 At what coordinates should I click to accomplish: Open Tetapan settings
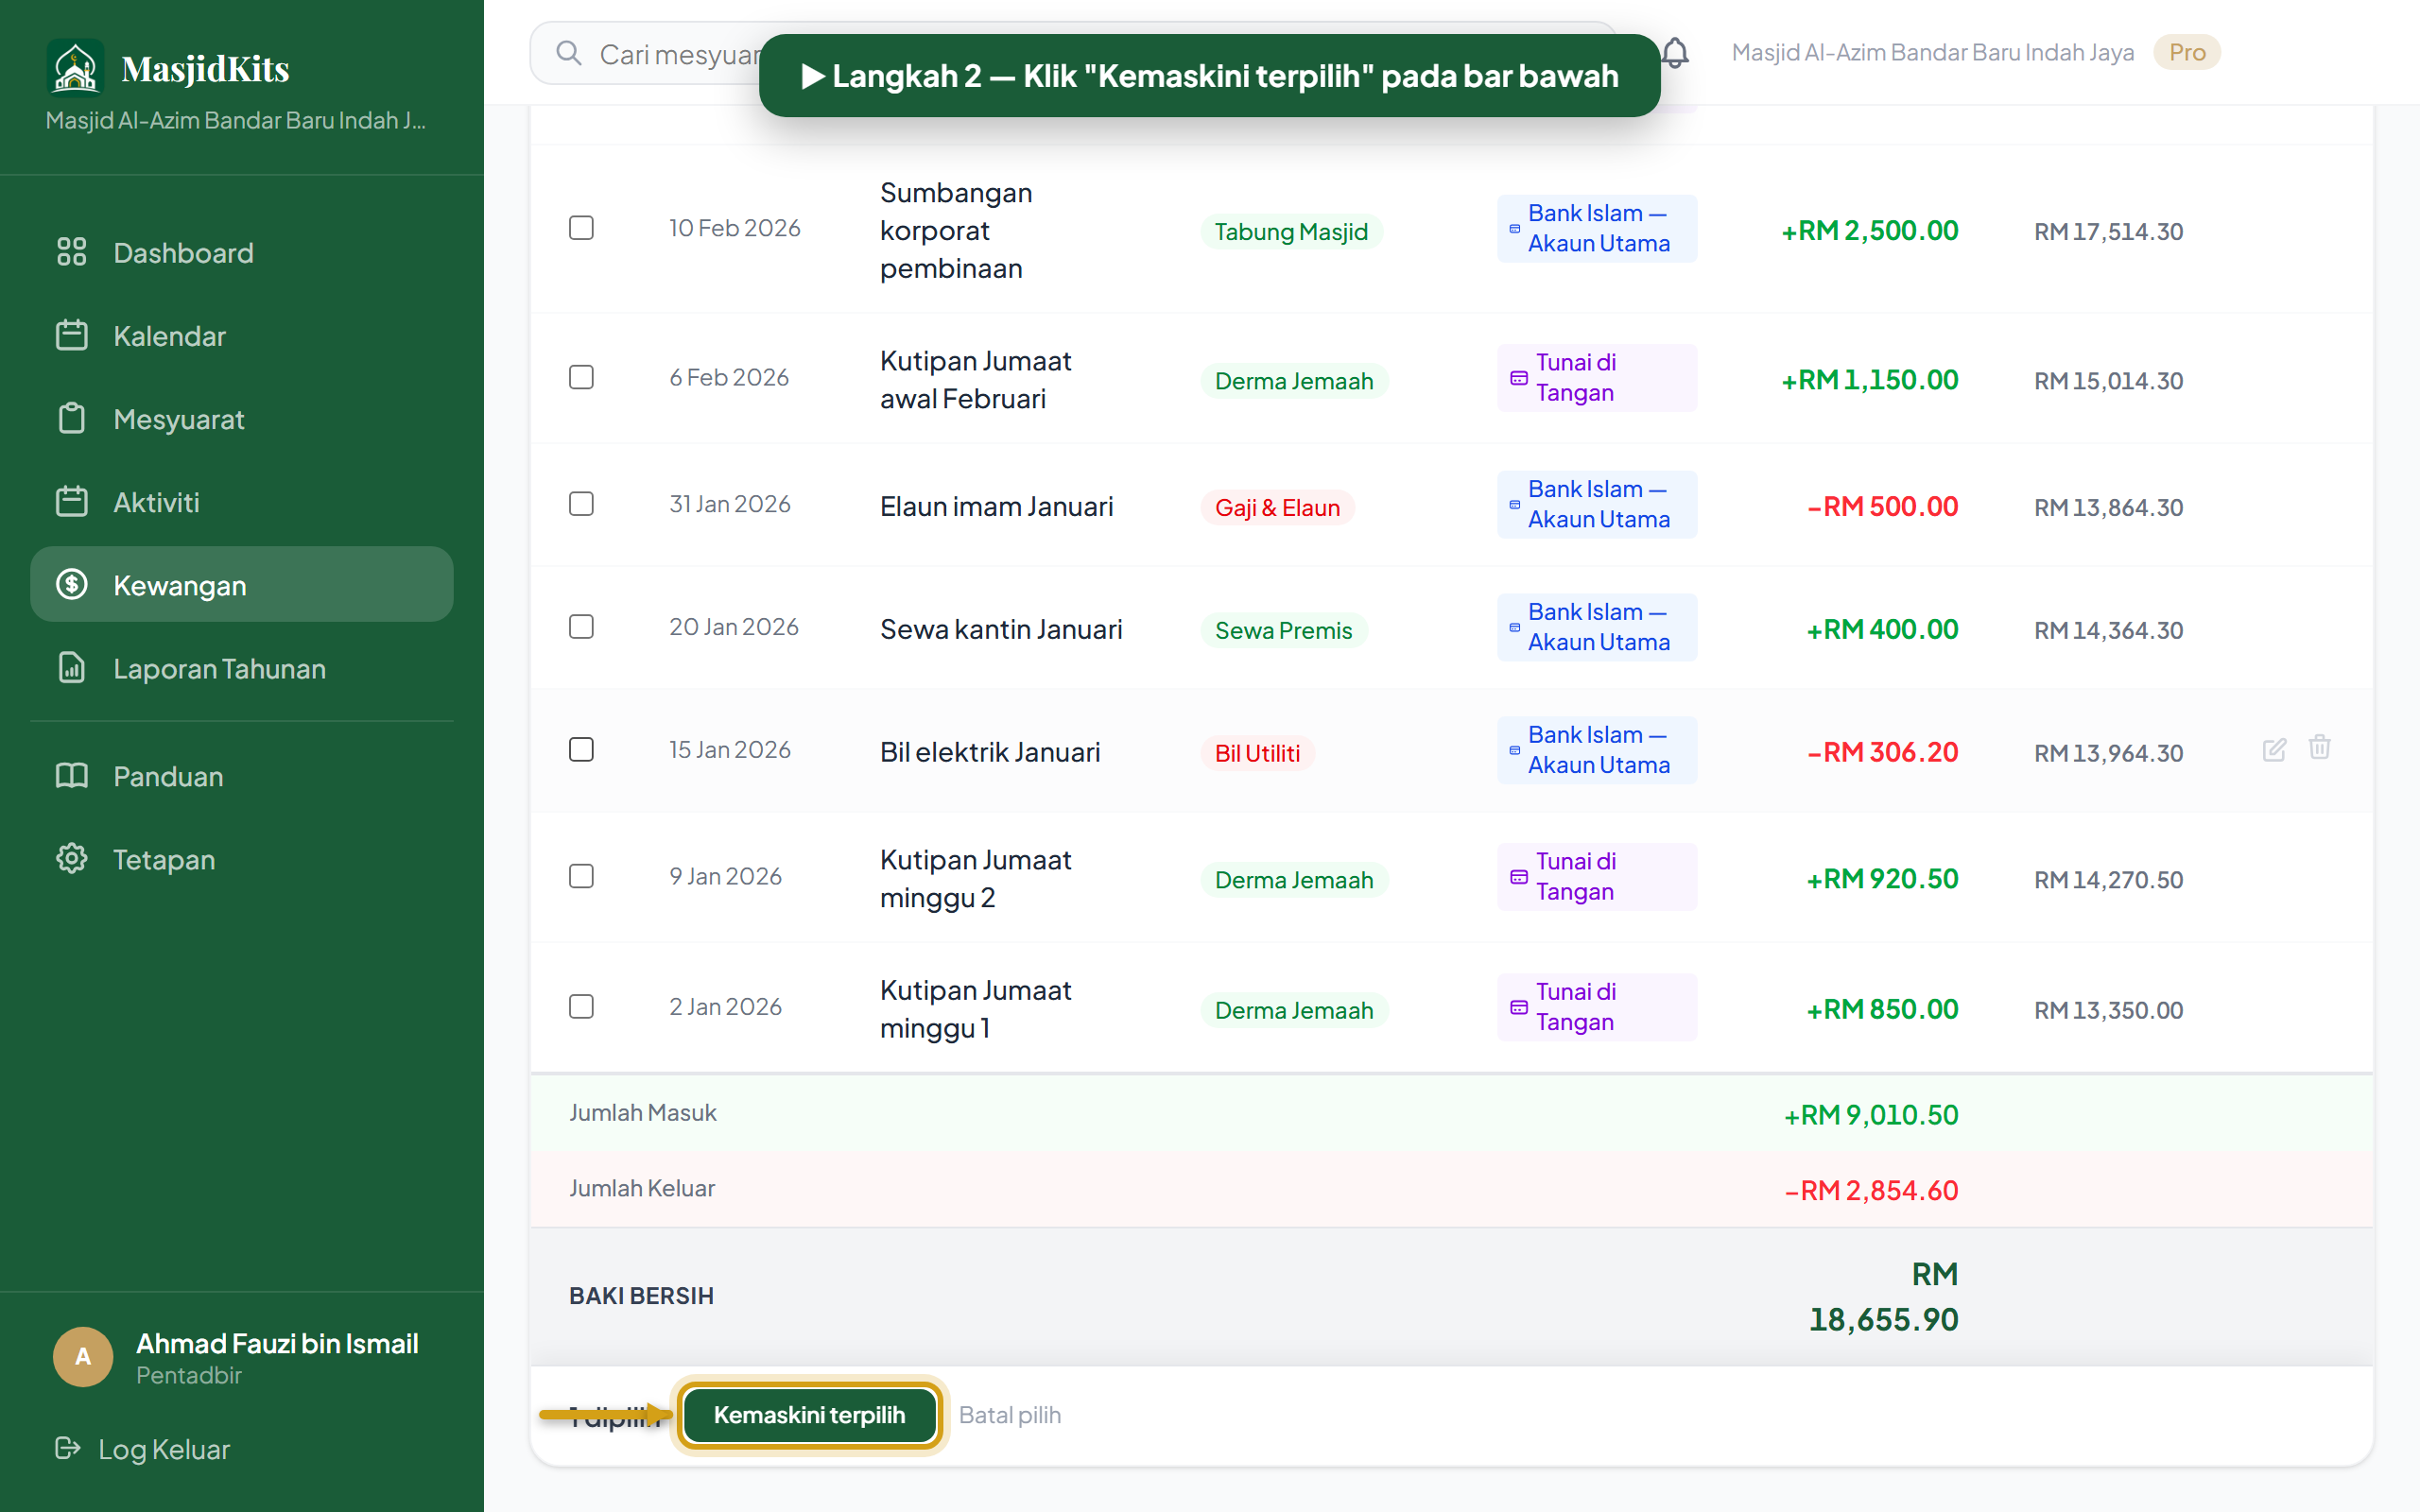(x=241, y=858)
